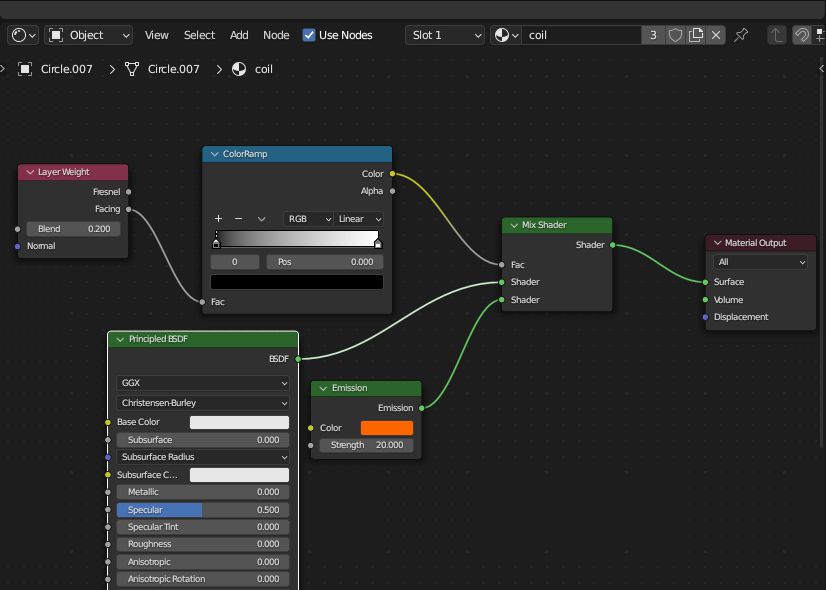Image resolution: width=826 pixels, height=590 pixels.
Task: Click the editor type selector icon
Action: click(22, 35)
